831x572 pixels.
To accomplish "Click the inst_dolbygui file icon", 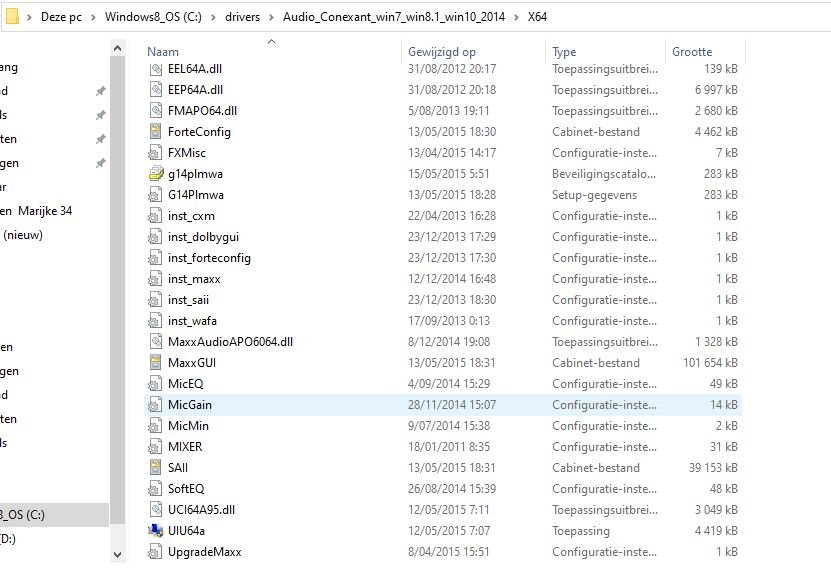I will tap(155, 237).
